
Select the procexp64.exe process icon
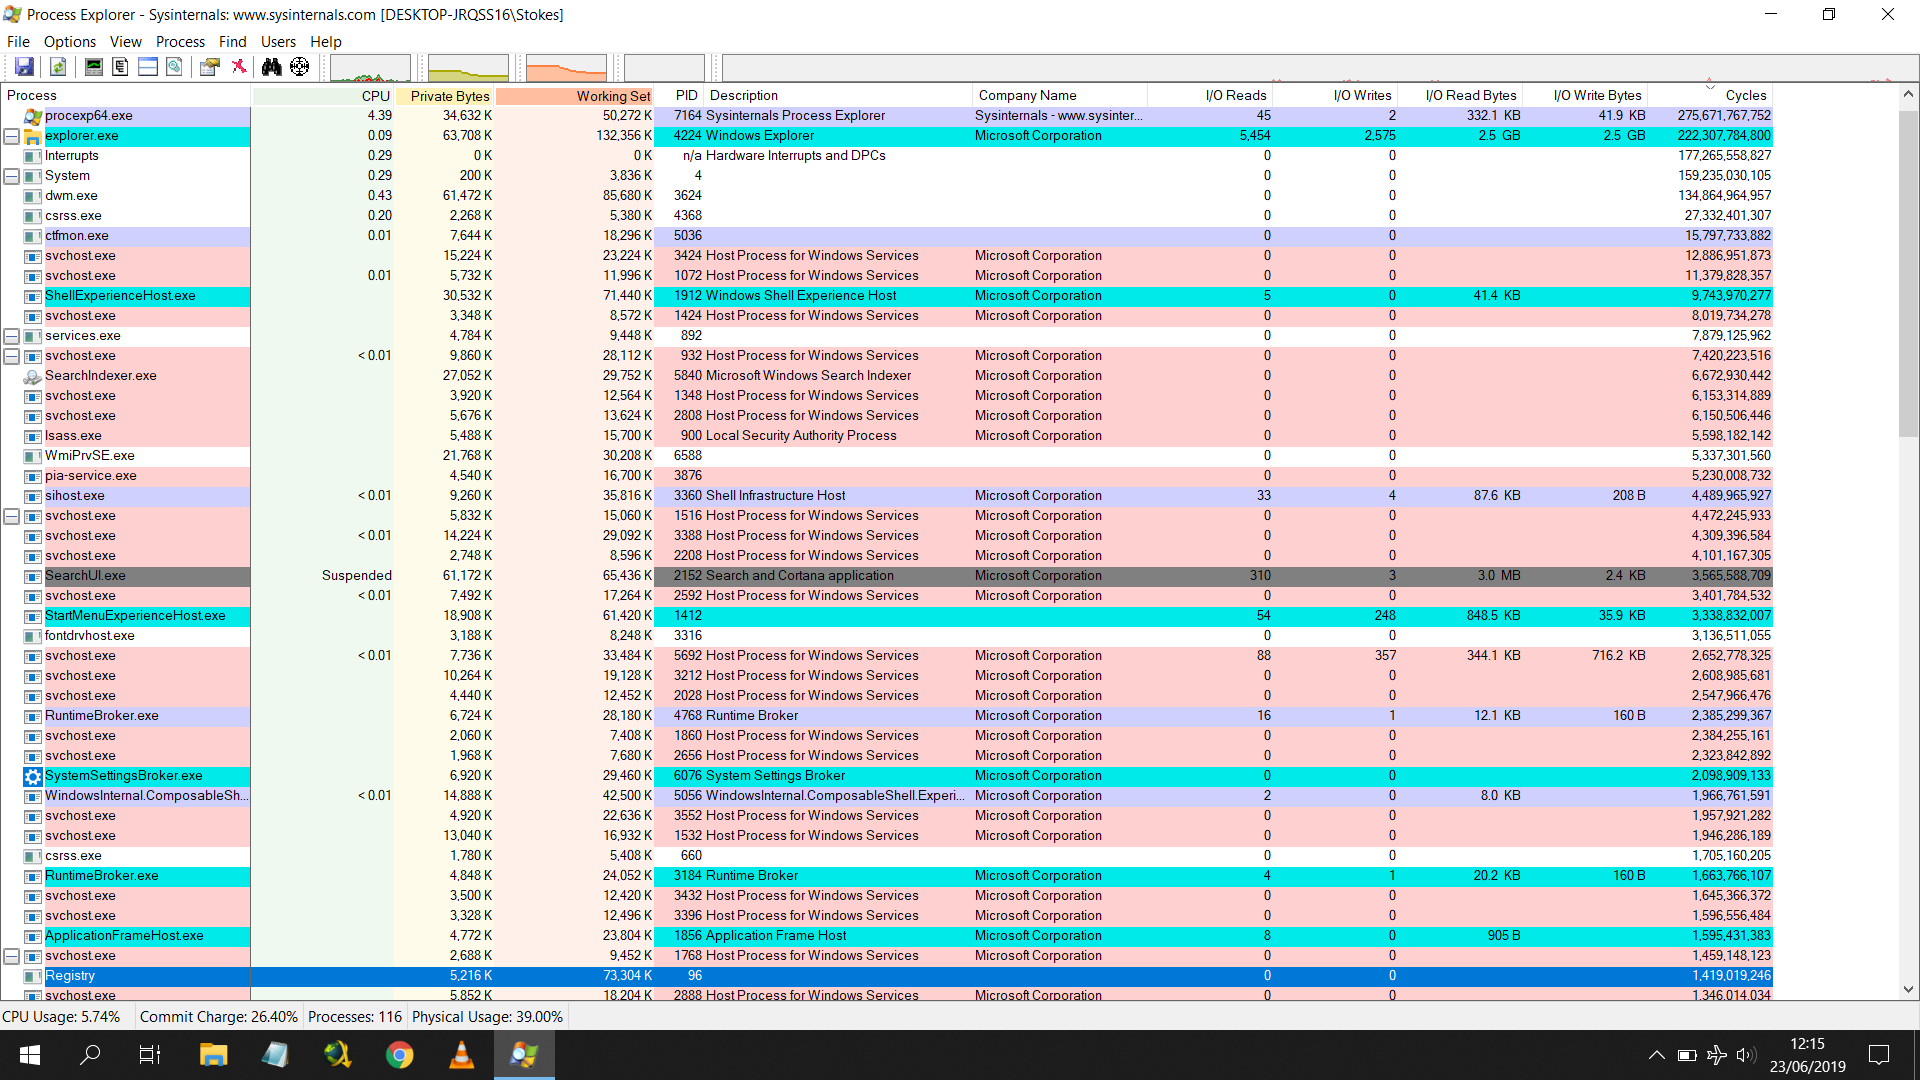pos(32,116)
